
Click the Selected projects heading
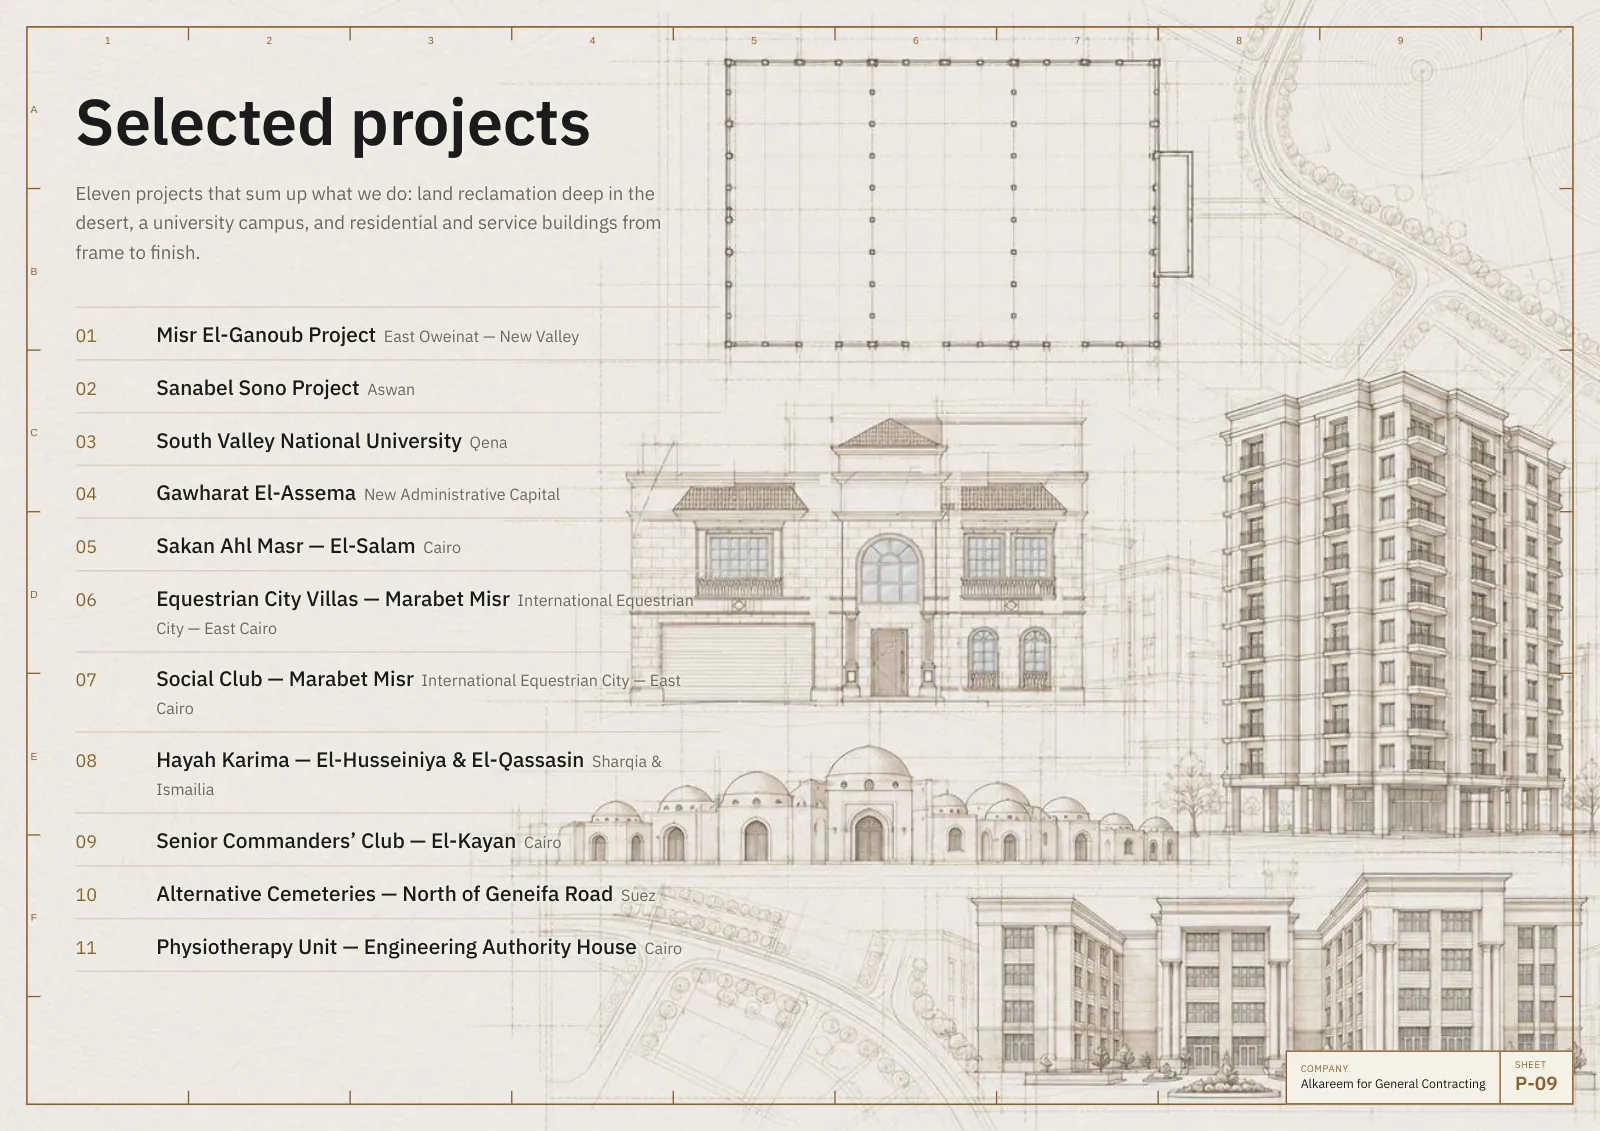tap(333, 122)
